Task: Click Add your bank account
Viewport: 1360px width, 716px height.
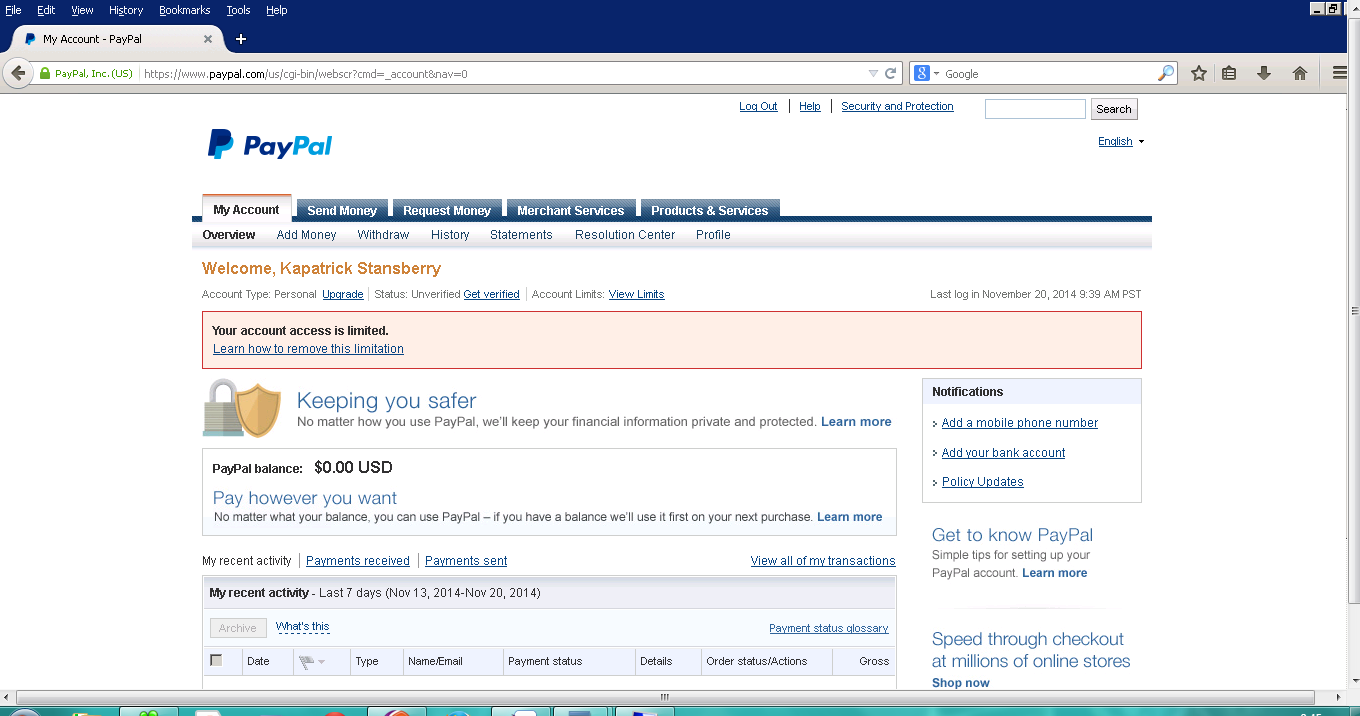Action: (1003, 453)
